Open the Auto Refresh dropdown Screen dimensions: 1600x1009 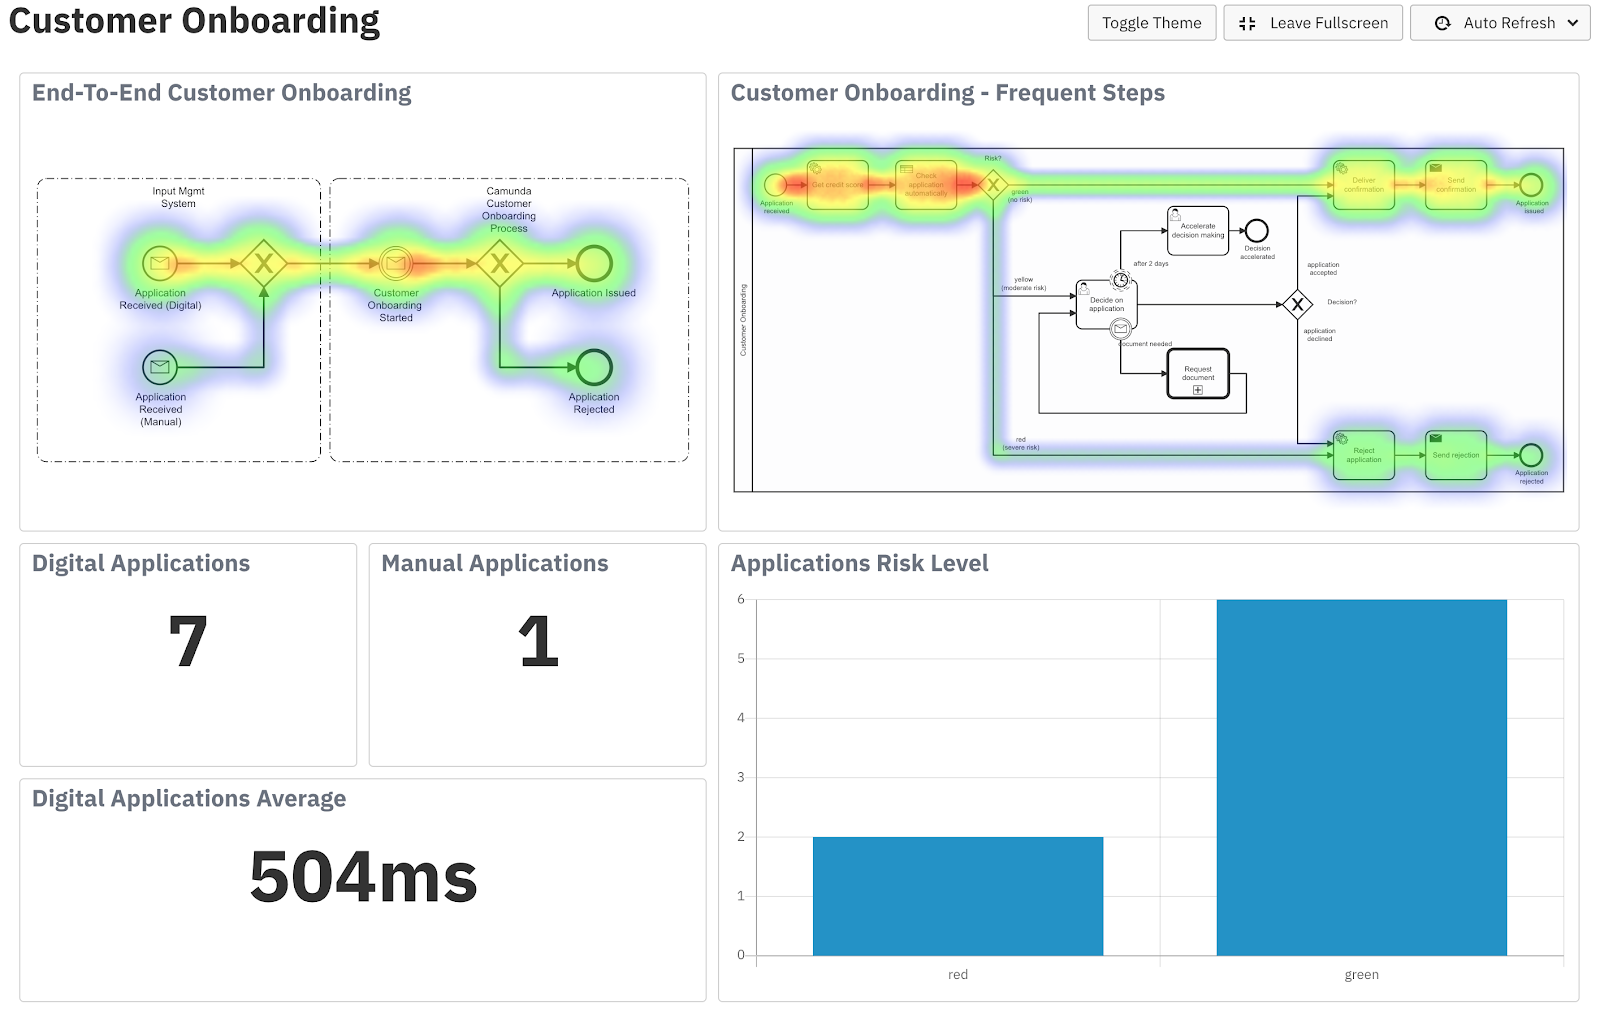[1500, 23]
